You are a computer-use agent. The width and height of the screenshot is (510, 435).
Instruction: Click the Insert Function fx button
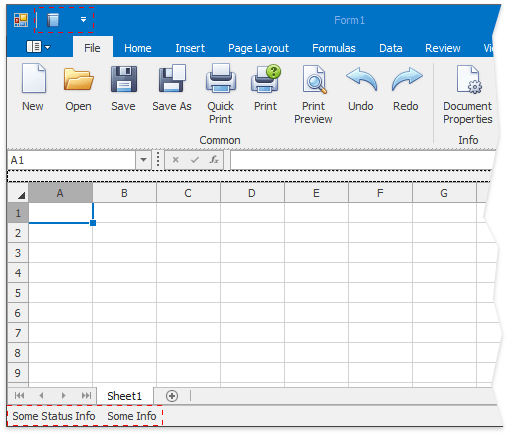pyautogui.click(x=214, y=160)
